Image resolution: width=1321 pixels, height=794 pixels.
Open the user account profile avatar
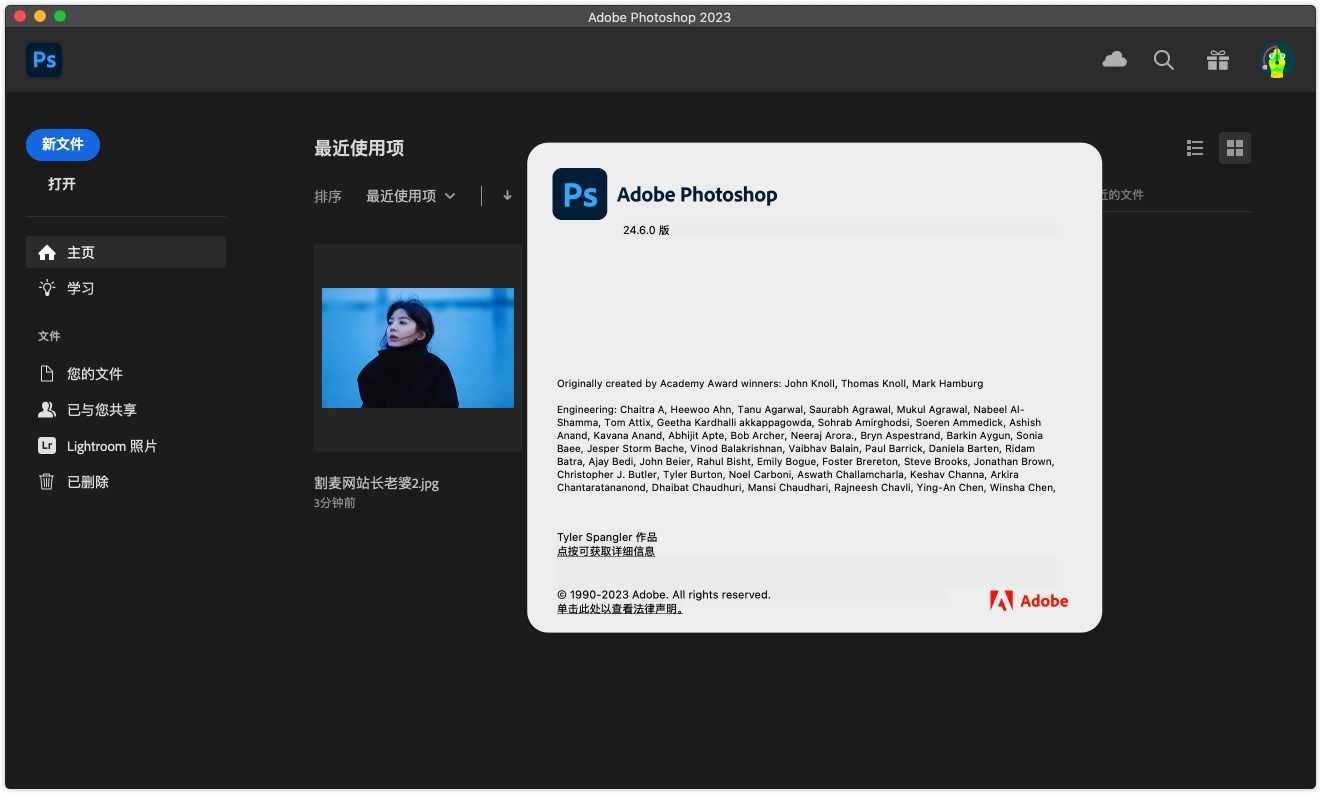coord(1277,61)
